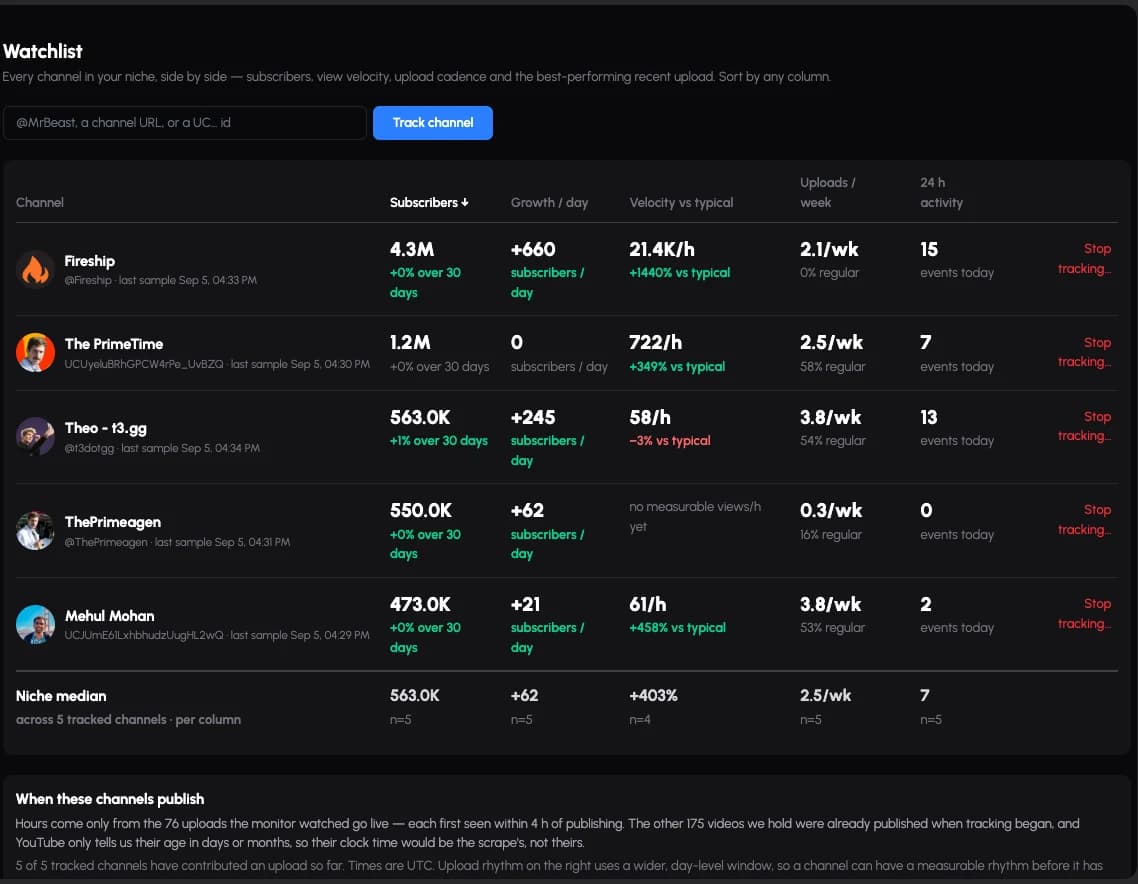Click When these channels publish heading

point(110,799)
